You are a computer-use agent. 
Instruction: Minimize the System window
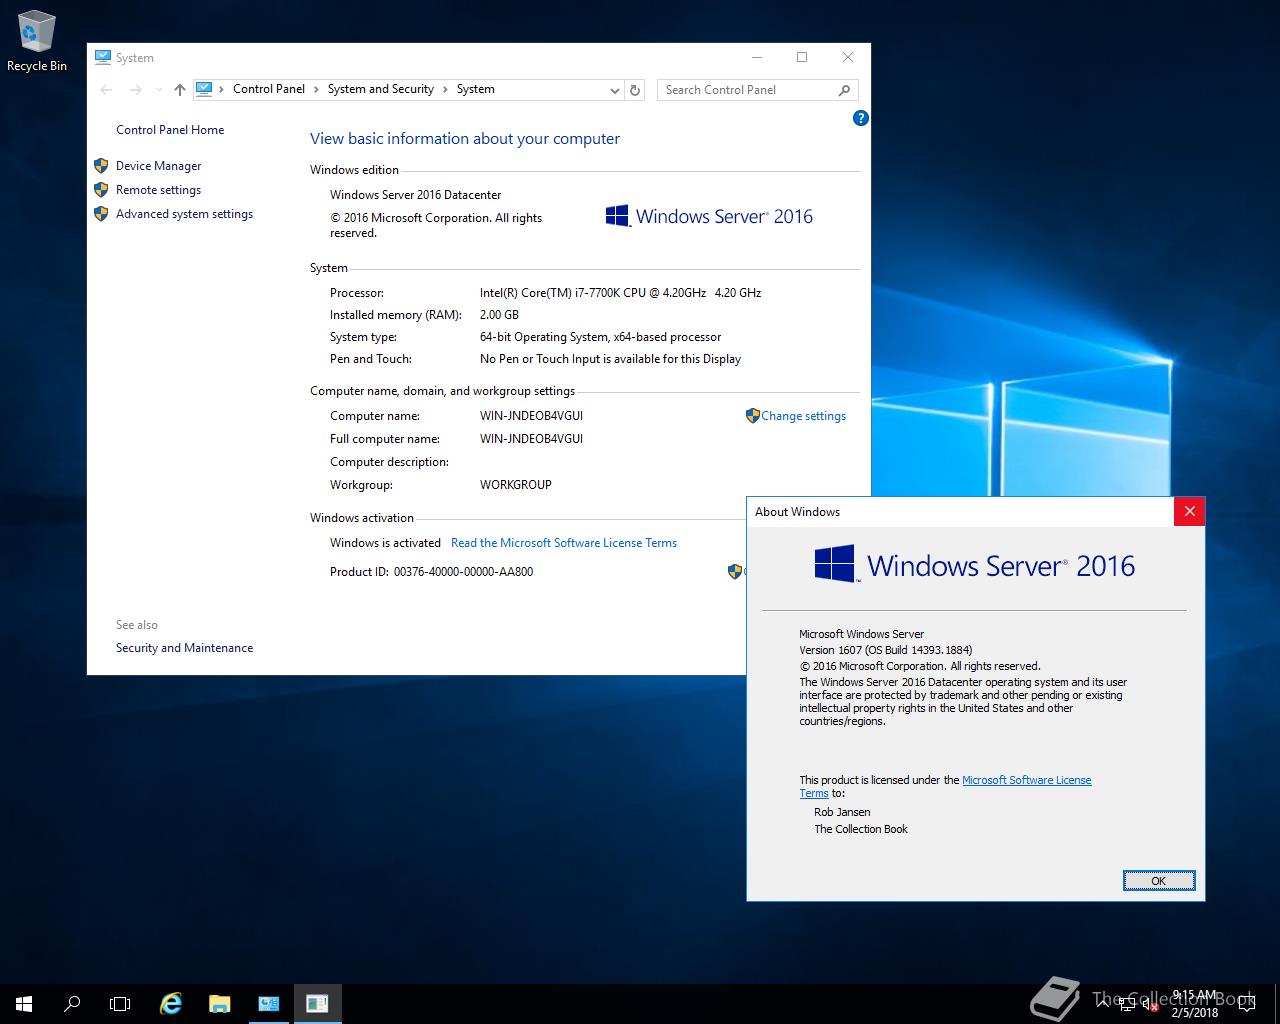[757, 57]
